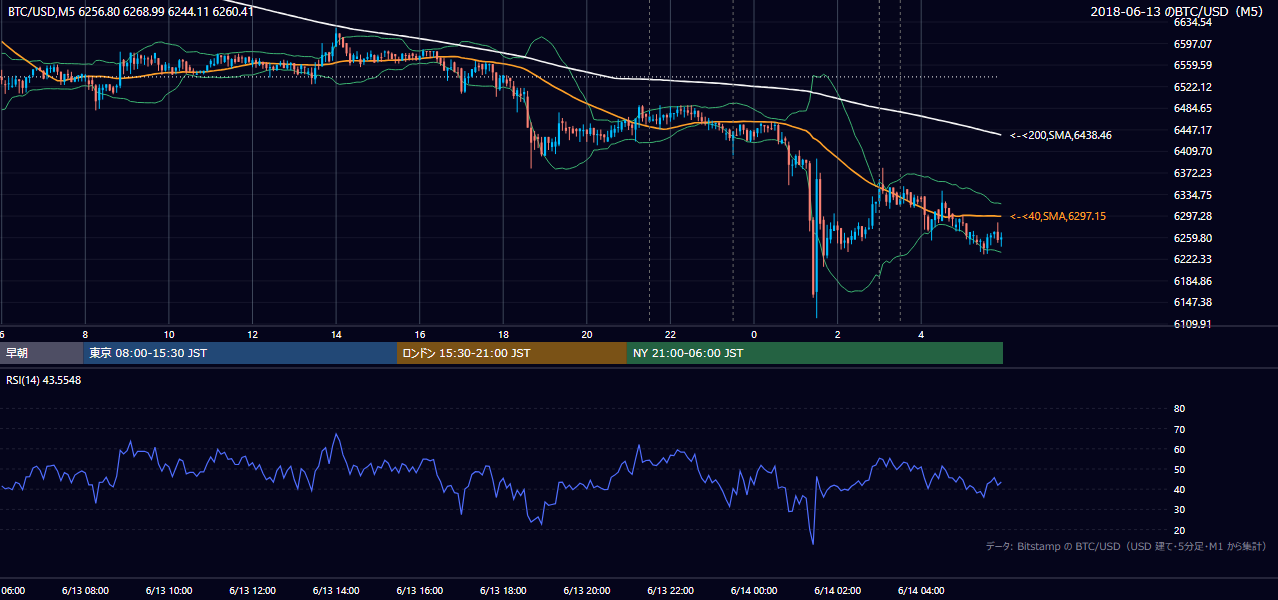1278x600 pixels.
Task: Select the 200 SMA 6438.46 label
Action: tap(1061, 134)
